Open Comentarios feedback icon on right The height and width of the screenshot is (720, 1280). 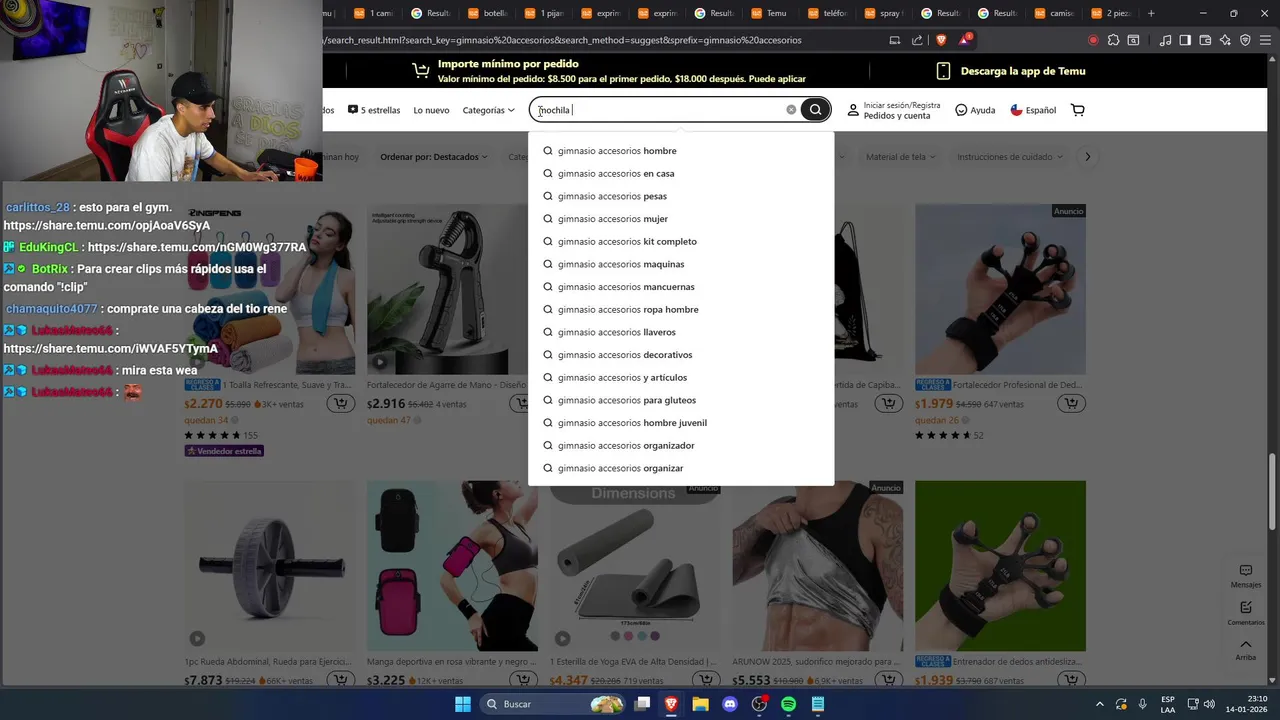tap(1246, 613)
